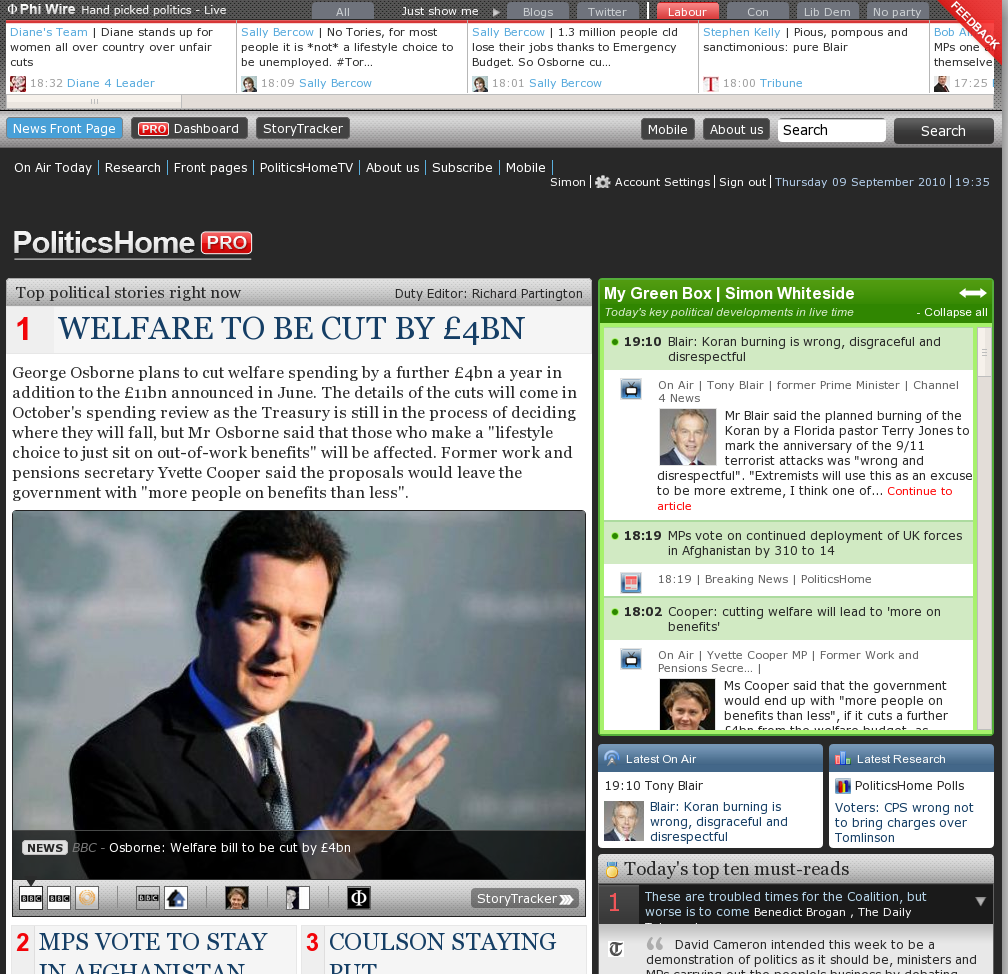Click the Breaking News icon at 18:19
The image size is (1008, 974).
[631, 582]
